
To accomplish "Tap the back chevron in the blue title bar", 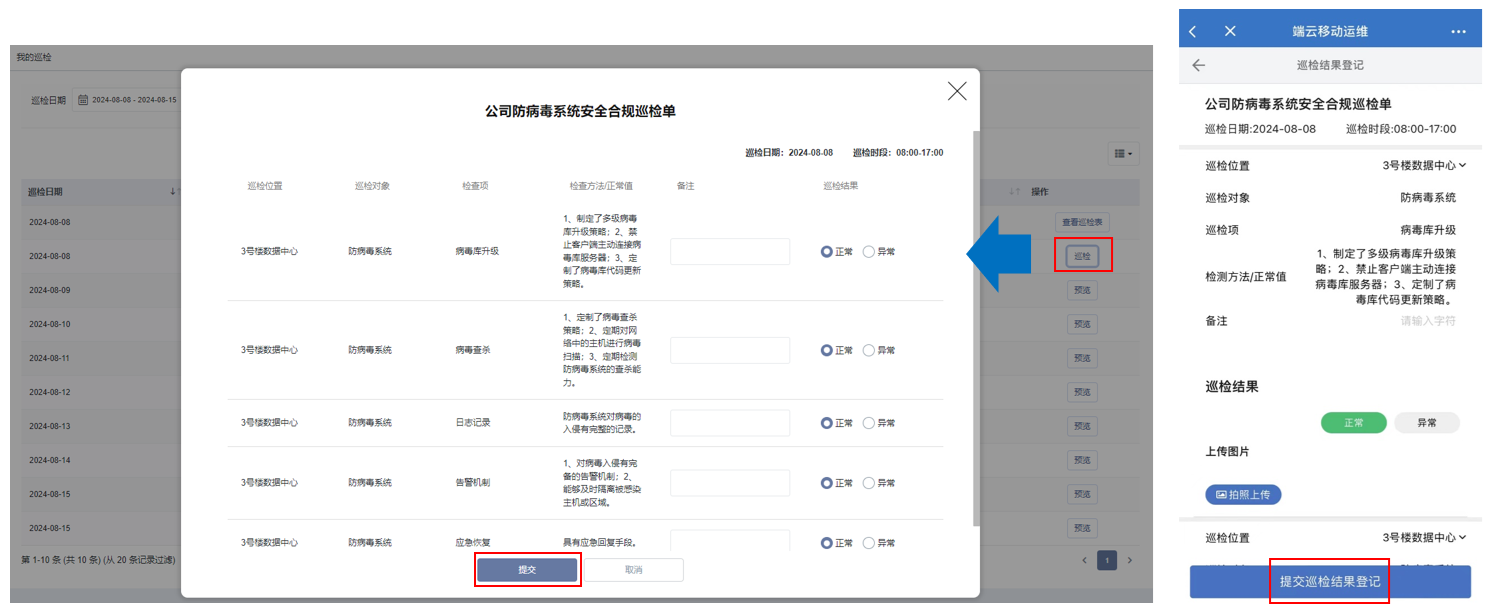I will coord(1192,30).
